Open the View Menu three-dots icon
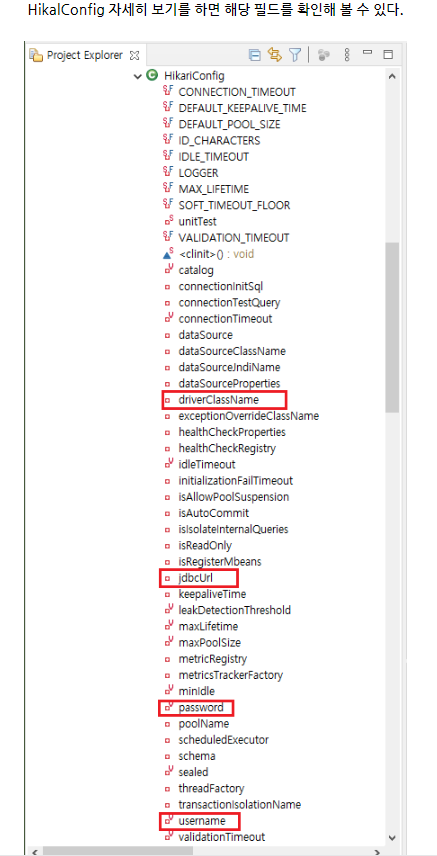The height and width of the screenshot is (856, 437). point(347,55)
